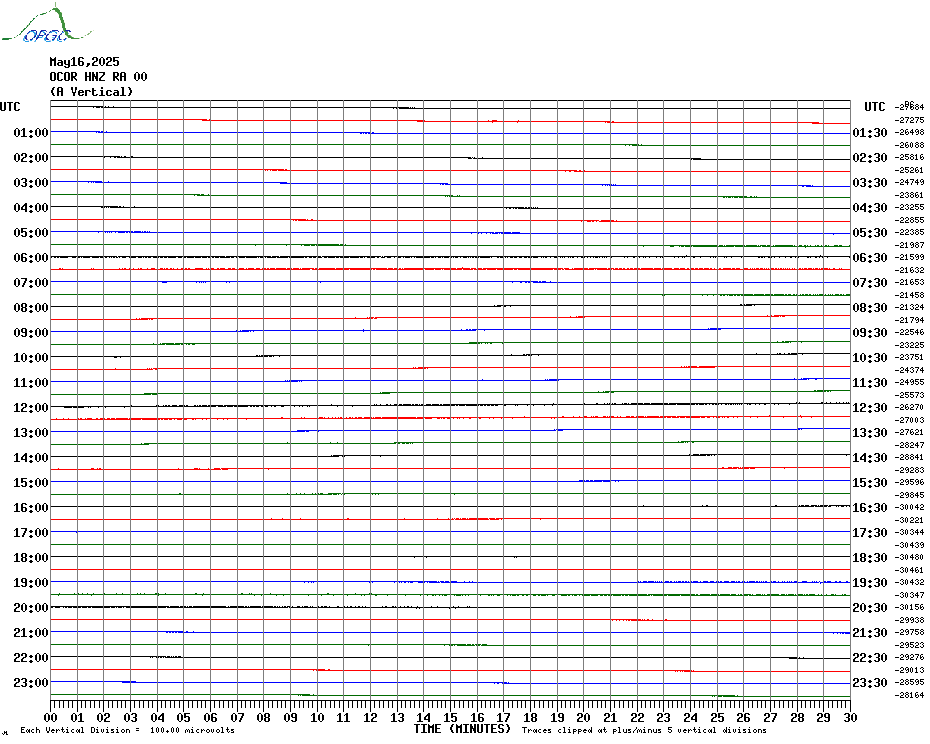
Task: Click the offset value "-25816"
Action: coord(909,157)
